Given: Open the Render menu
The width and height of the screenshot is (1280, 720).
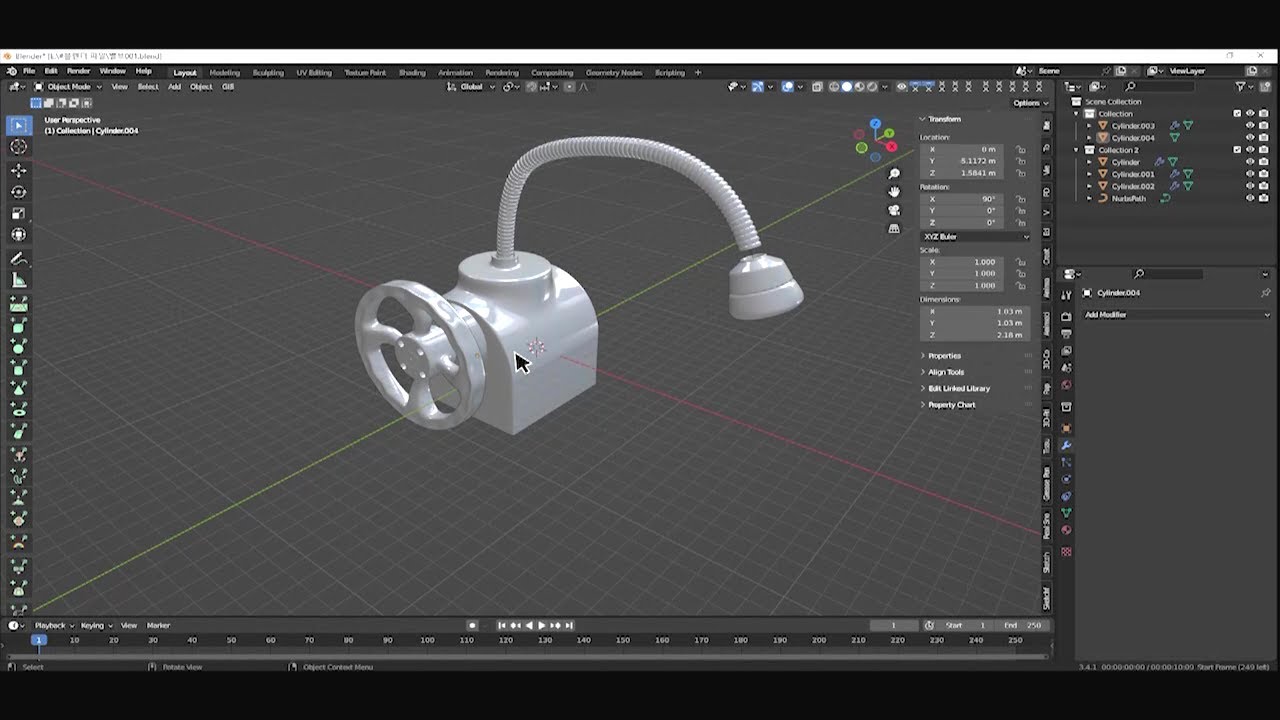Looking at the screenshot, I should [x=78, y=71].
